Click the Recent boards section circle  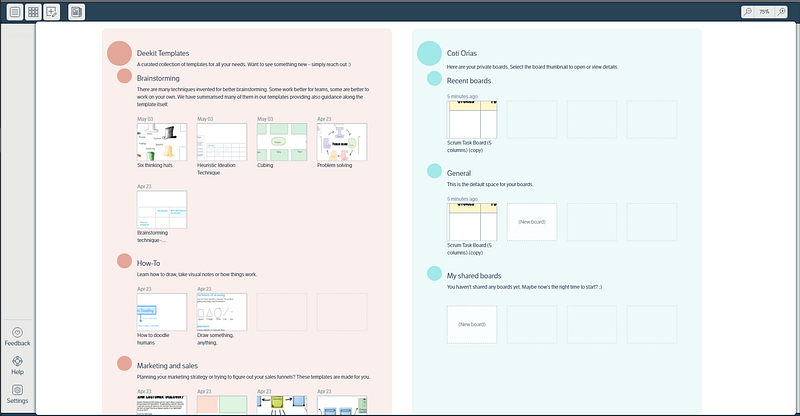tap(434, 79)
